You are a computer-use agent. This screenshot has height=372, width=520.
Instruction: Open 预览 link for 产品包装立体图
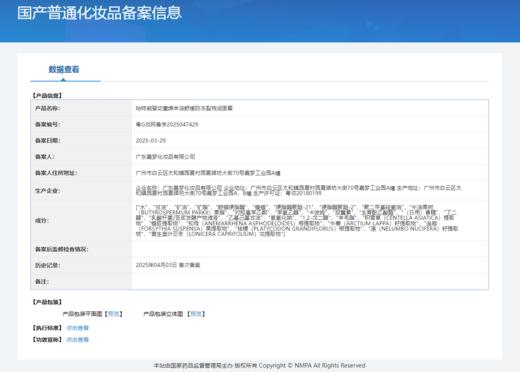pos(196,314)
